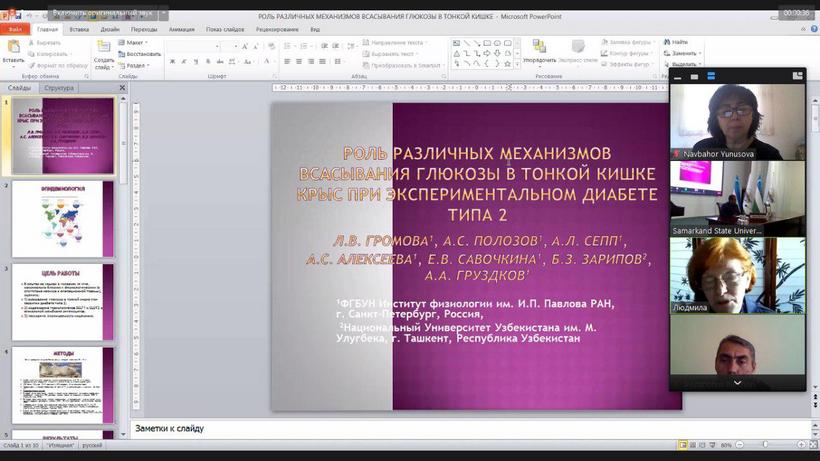Open the Вставка ribbon tab
Viewport: 820px width, 461px height.
tap(79, 30)
